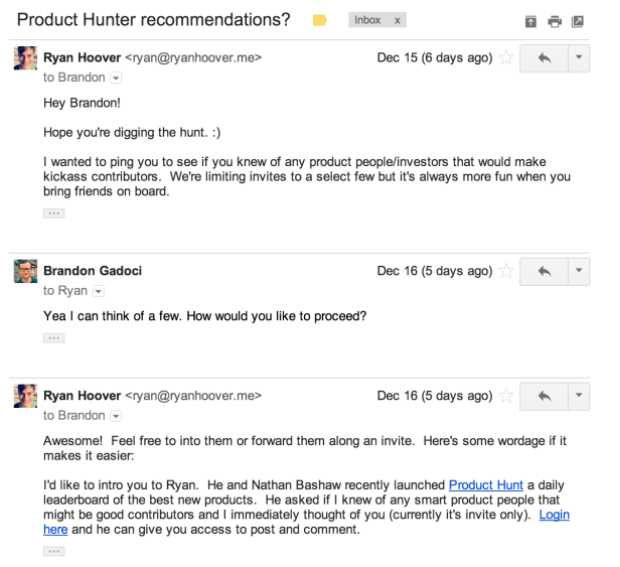Star Ryan Hoover's Dec 15 message
620x567 pixels.
506,58
